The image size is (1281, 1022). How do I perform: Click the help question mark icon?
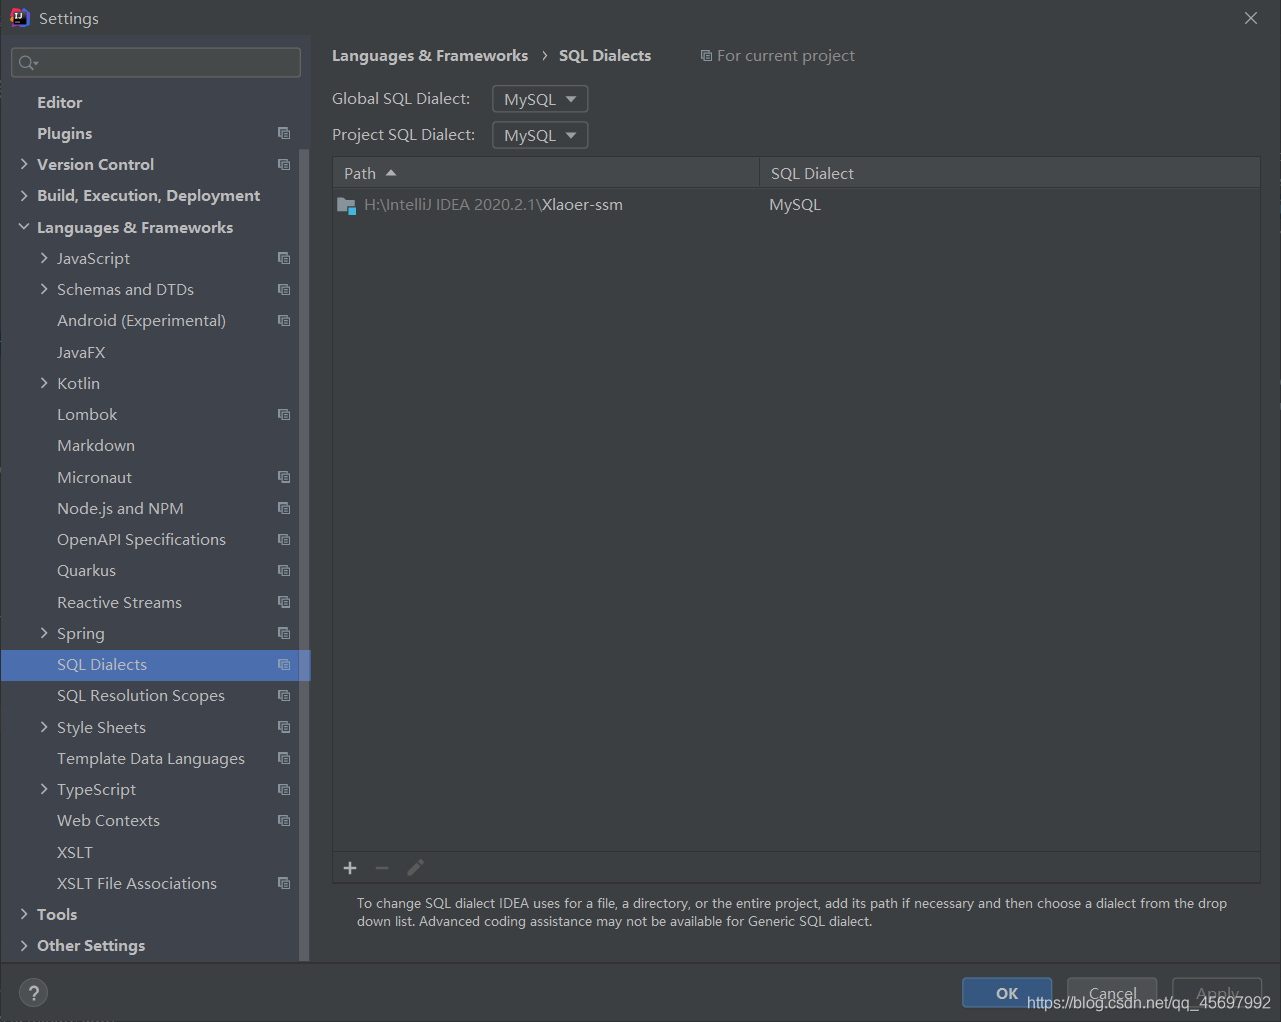tap(33, 993)
